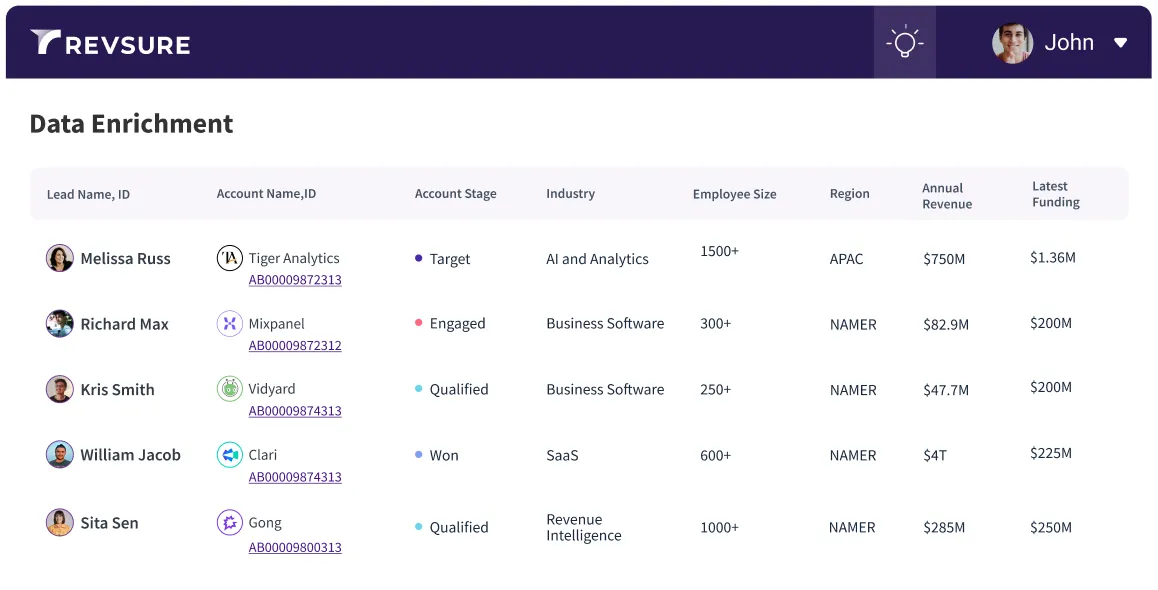Click the Region column header
Screen dimensions: 1158x590
click(849, 193)
